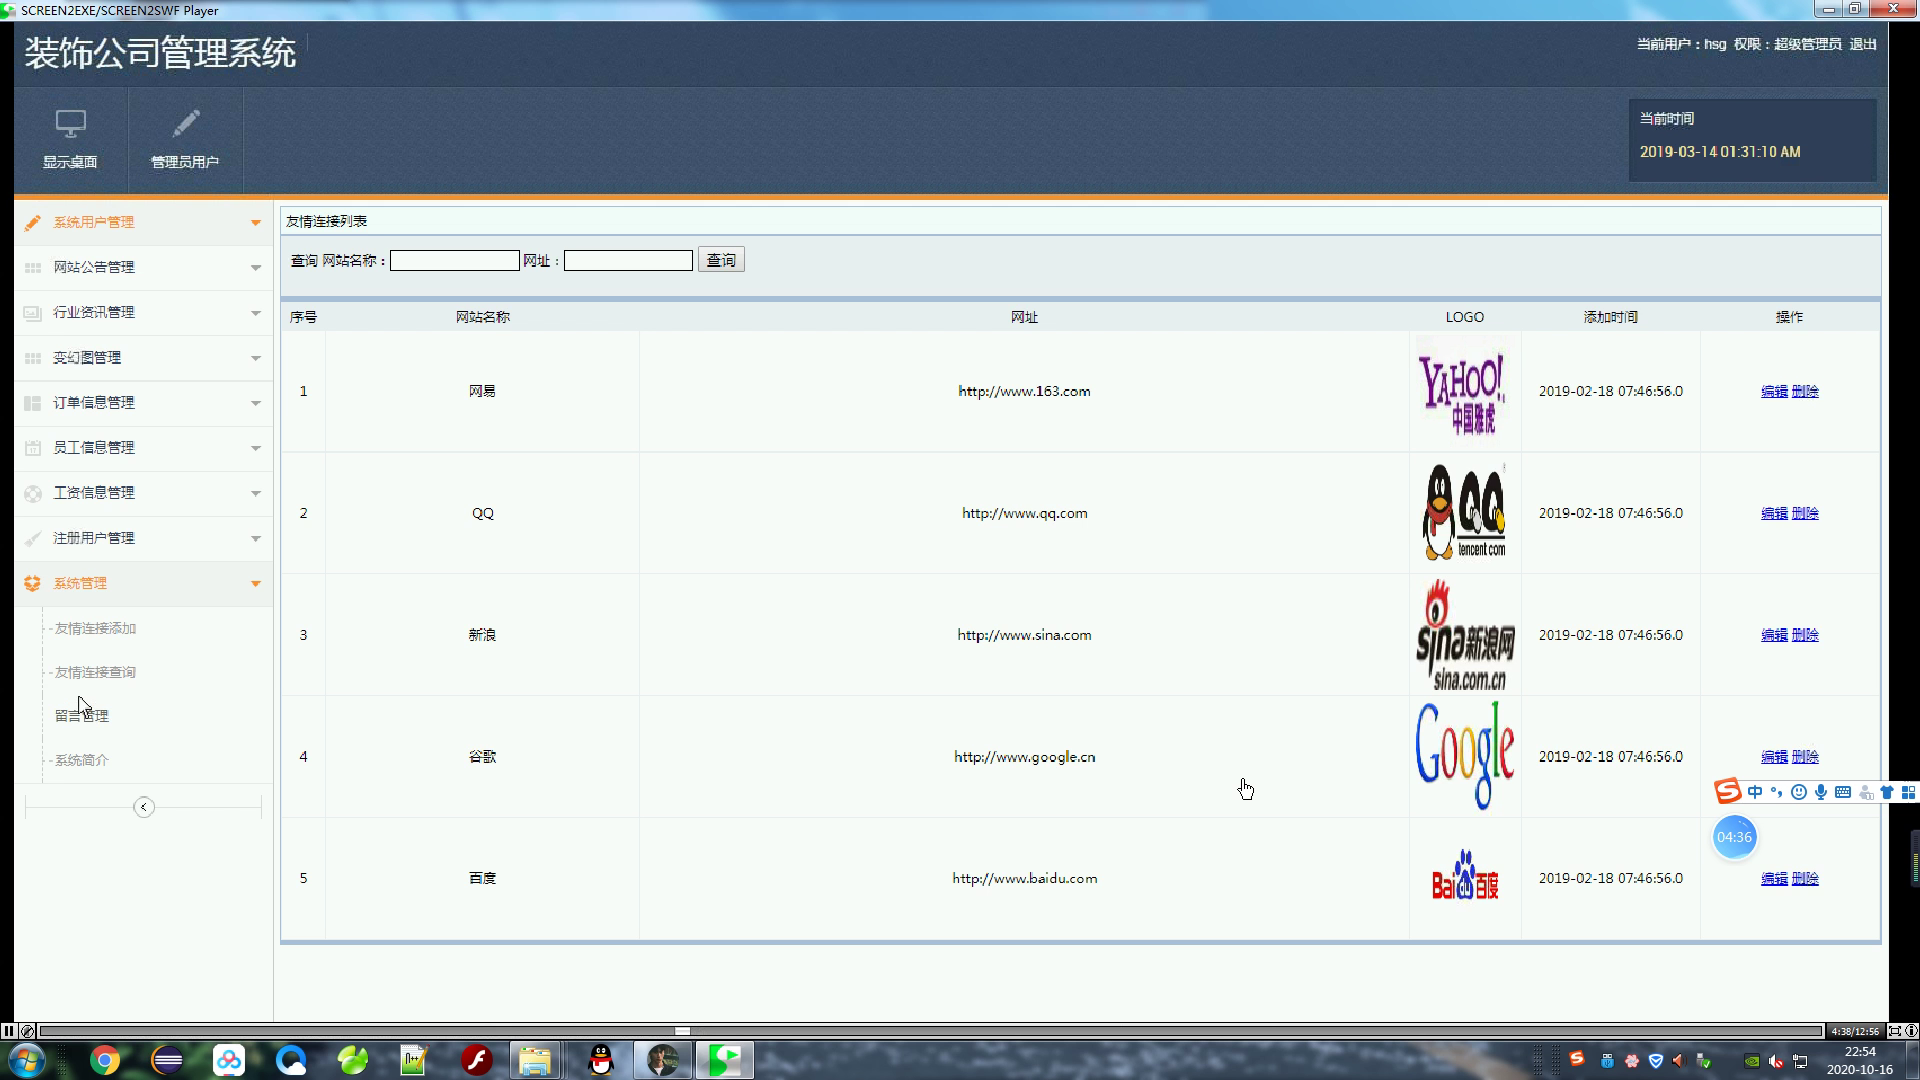Click 编辑 link for 百度 row
This screenshot has height=1080, width=1920.
1774,878
